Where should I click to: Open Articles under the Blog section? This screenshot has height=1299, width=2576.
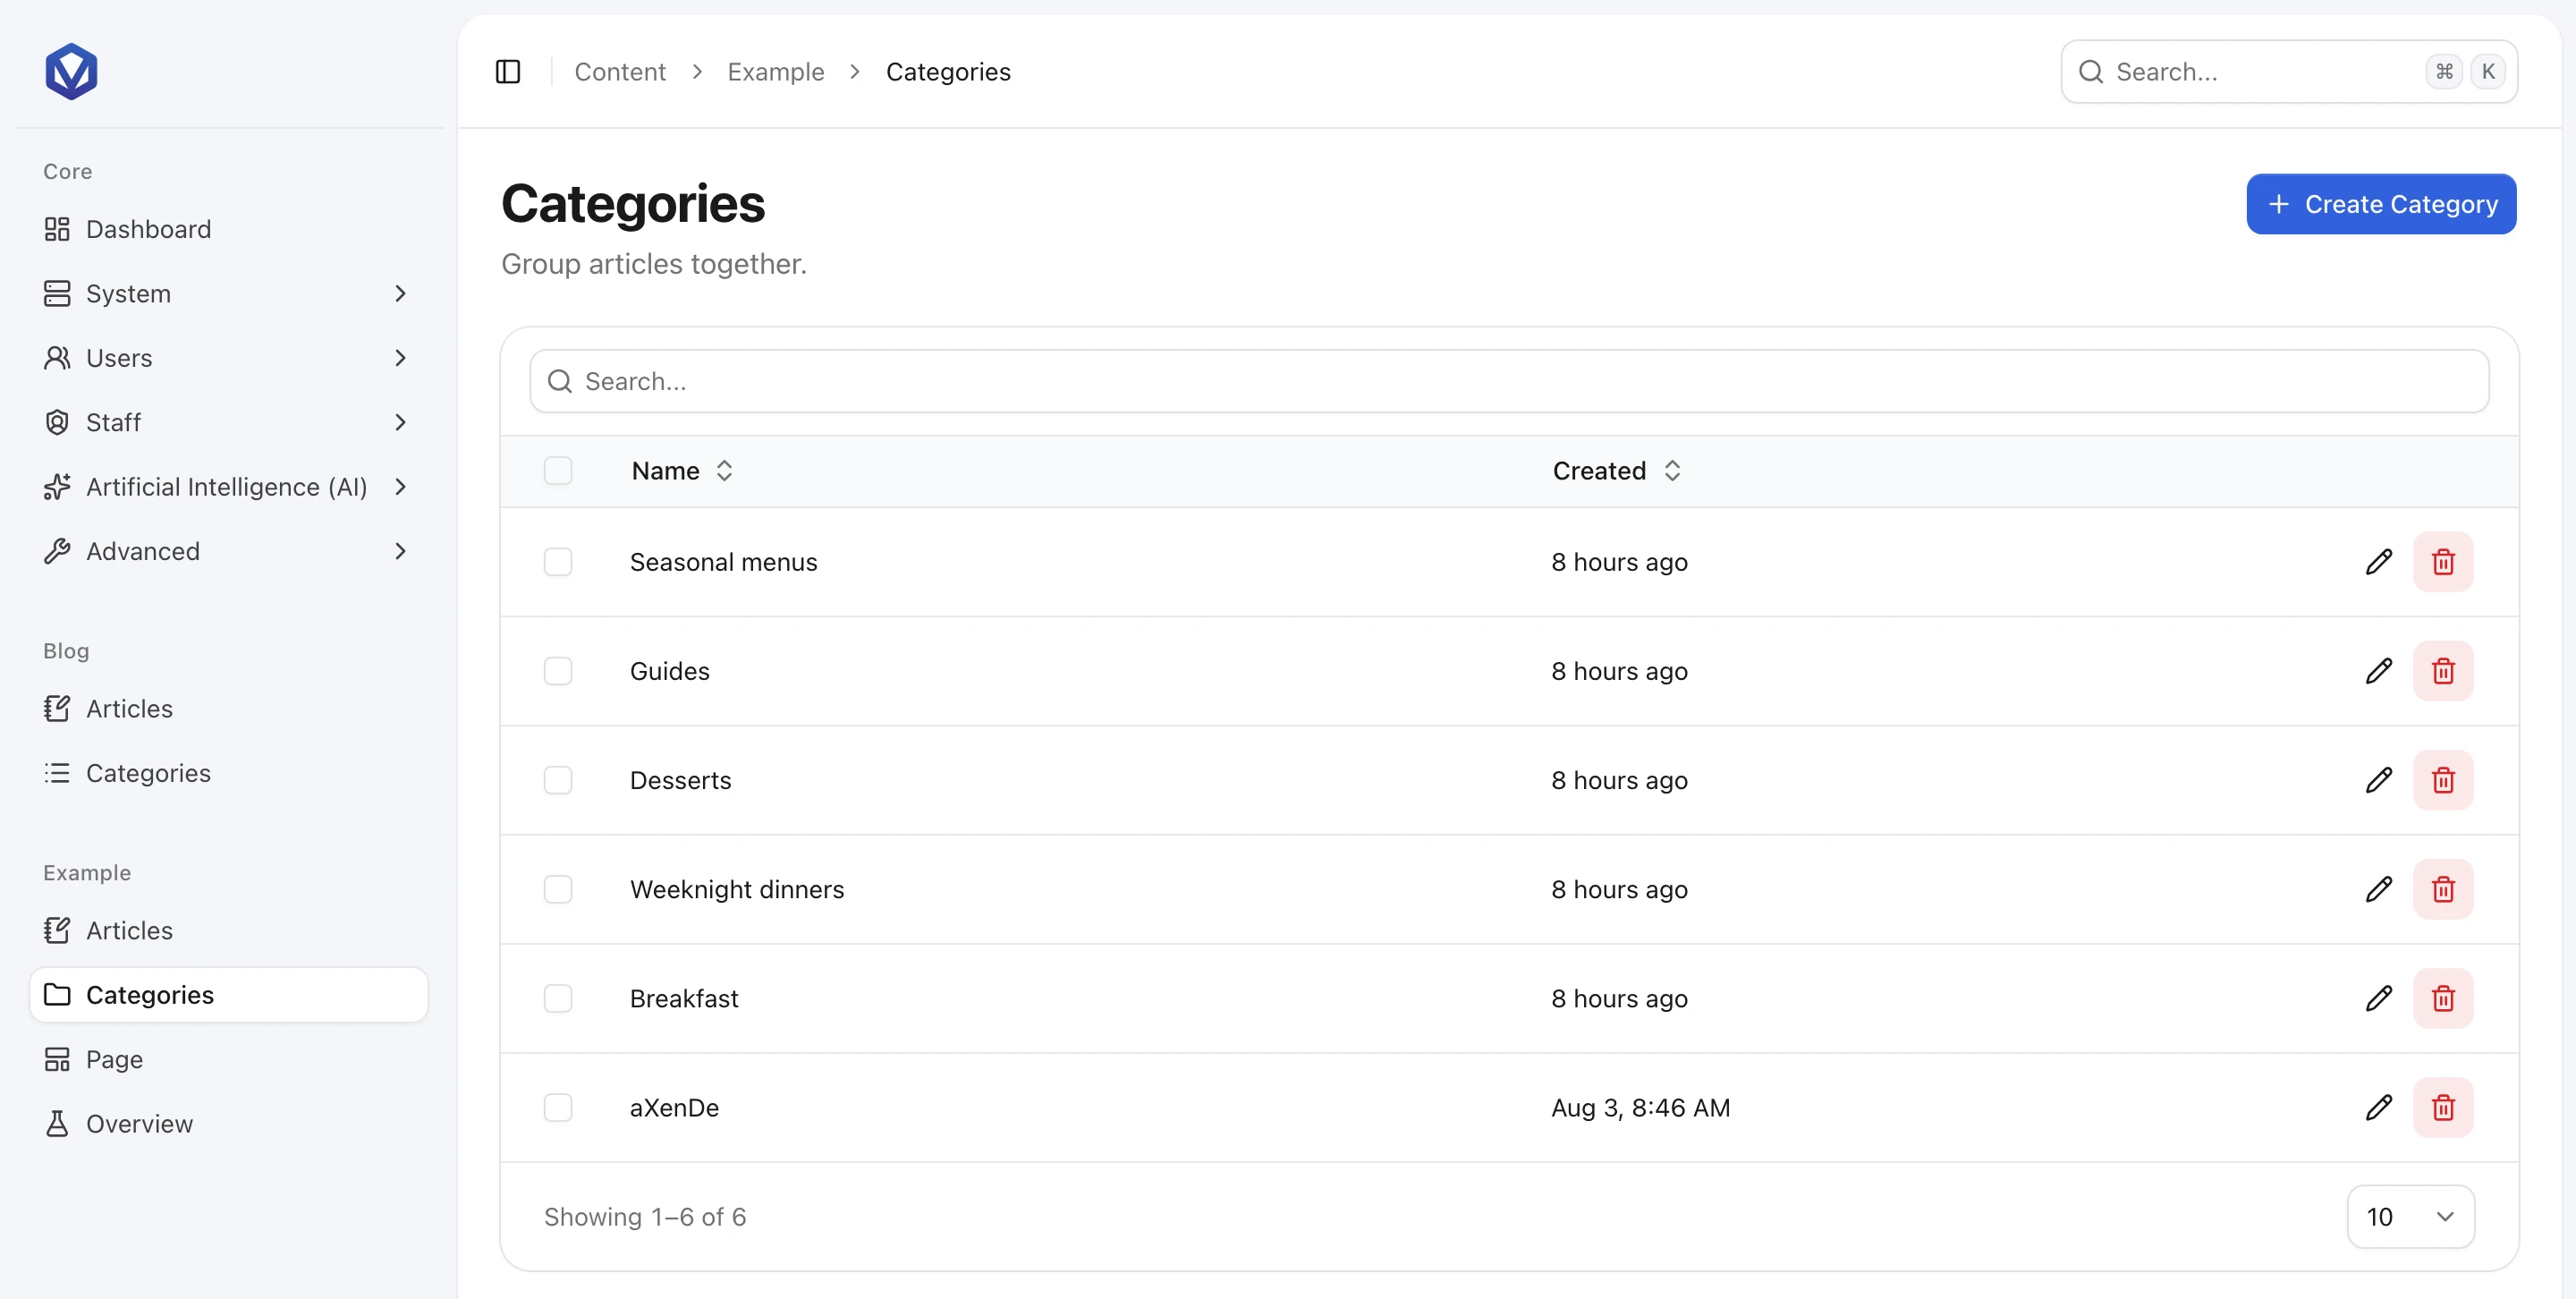[x=229, y=709]
